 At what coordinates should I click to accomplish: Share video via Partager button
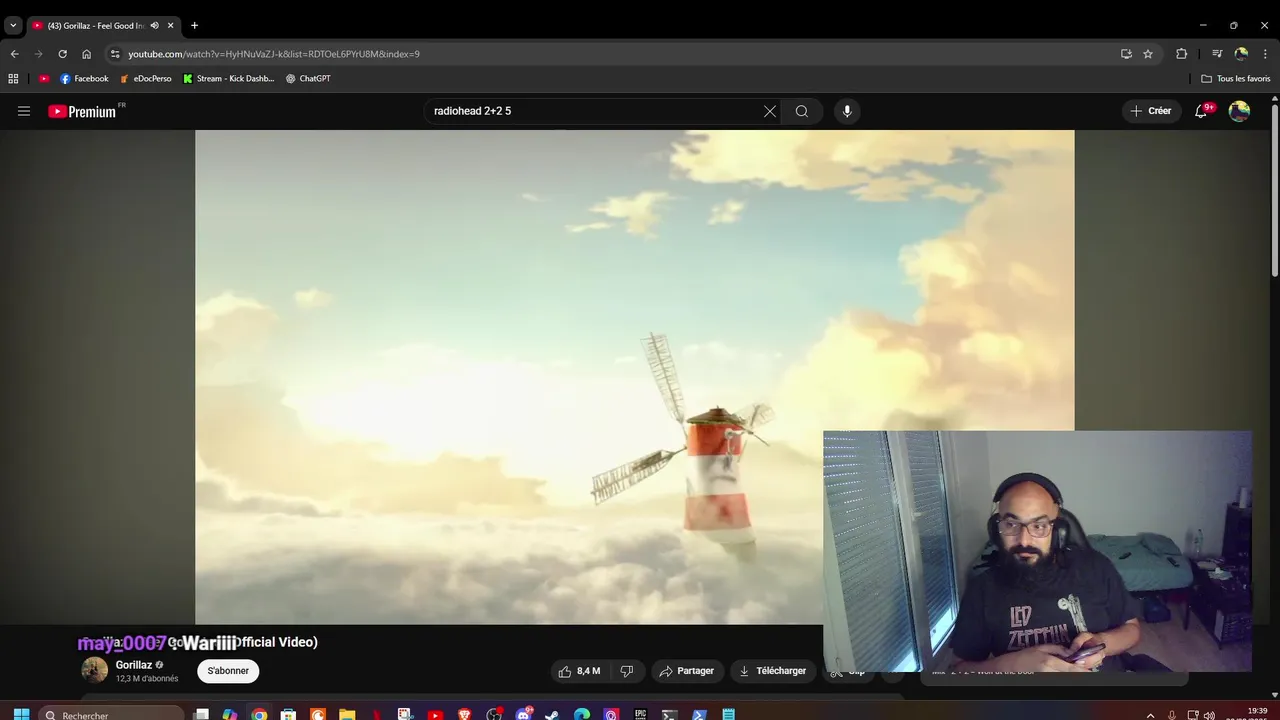(687, 671)
